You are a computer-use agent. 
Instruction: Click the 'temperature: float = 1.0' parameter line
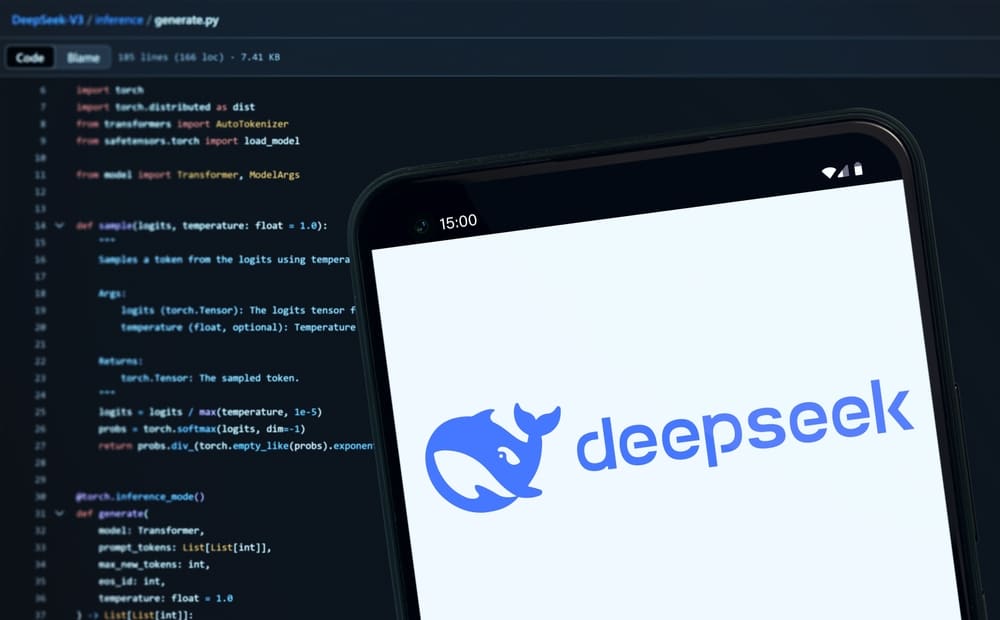click(165, 598)
